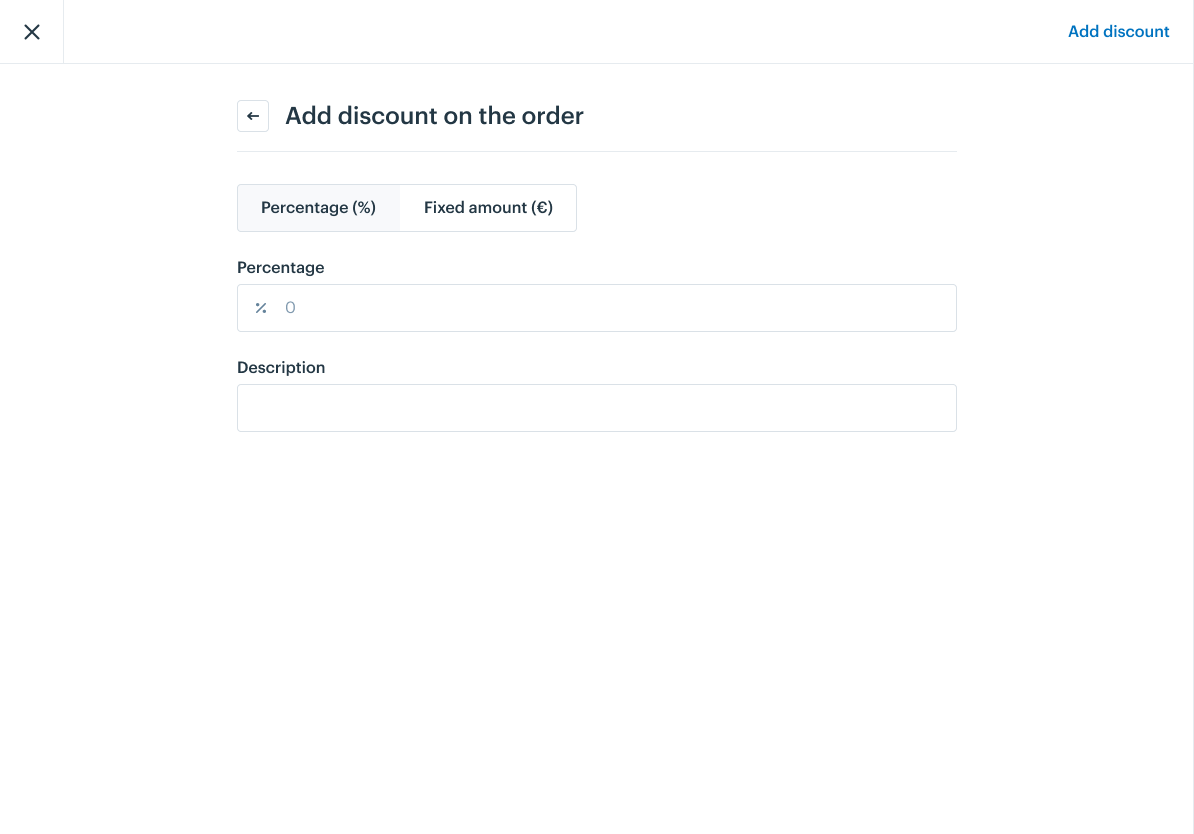Screen dimensions: 1194x834
Task: Select the percent-prefixed discount value box
Action: pos(596,308)
